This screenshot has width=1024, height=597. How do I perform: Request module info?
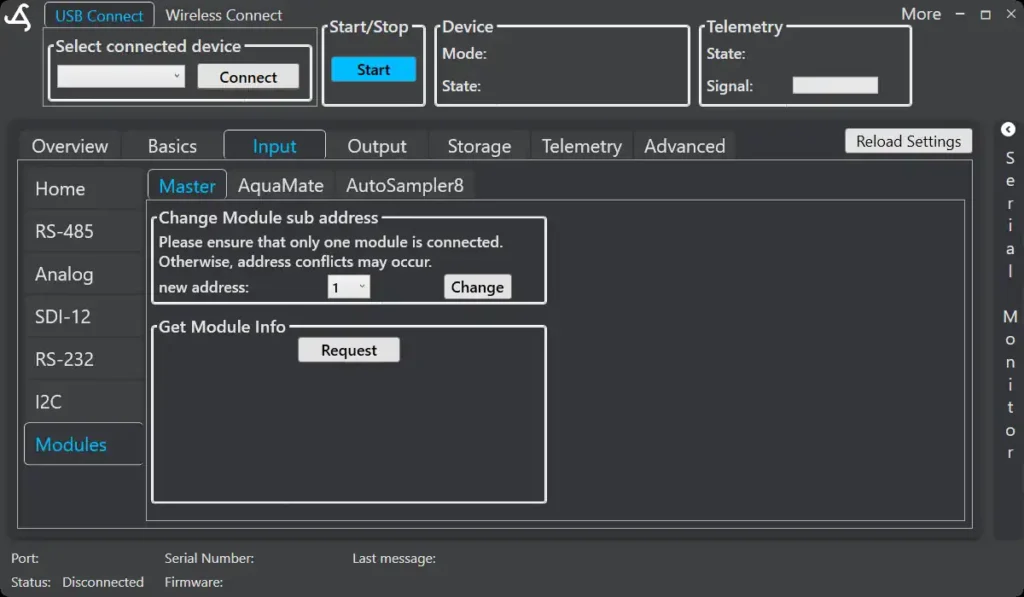pos(349,350)
